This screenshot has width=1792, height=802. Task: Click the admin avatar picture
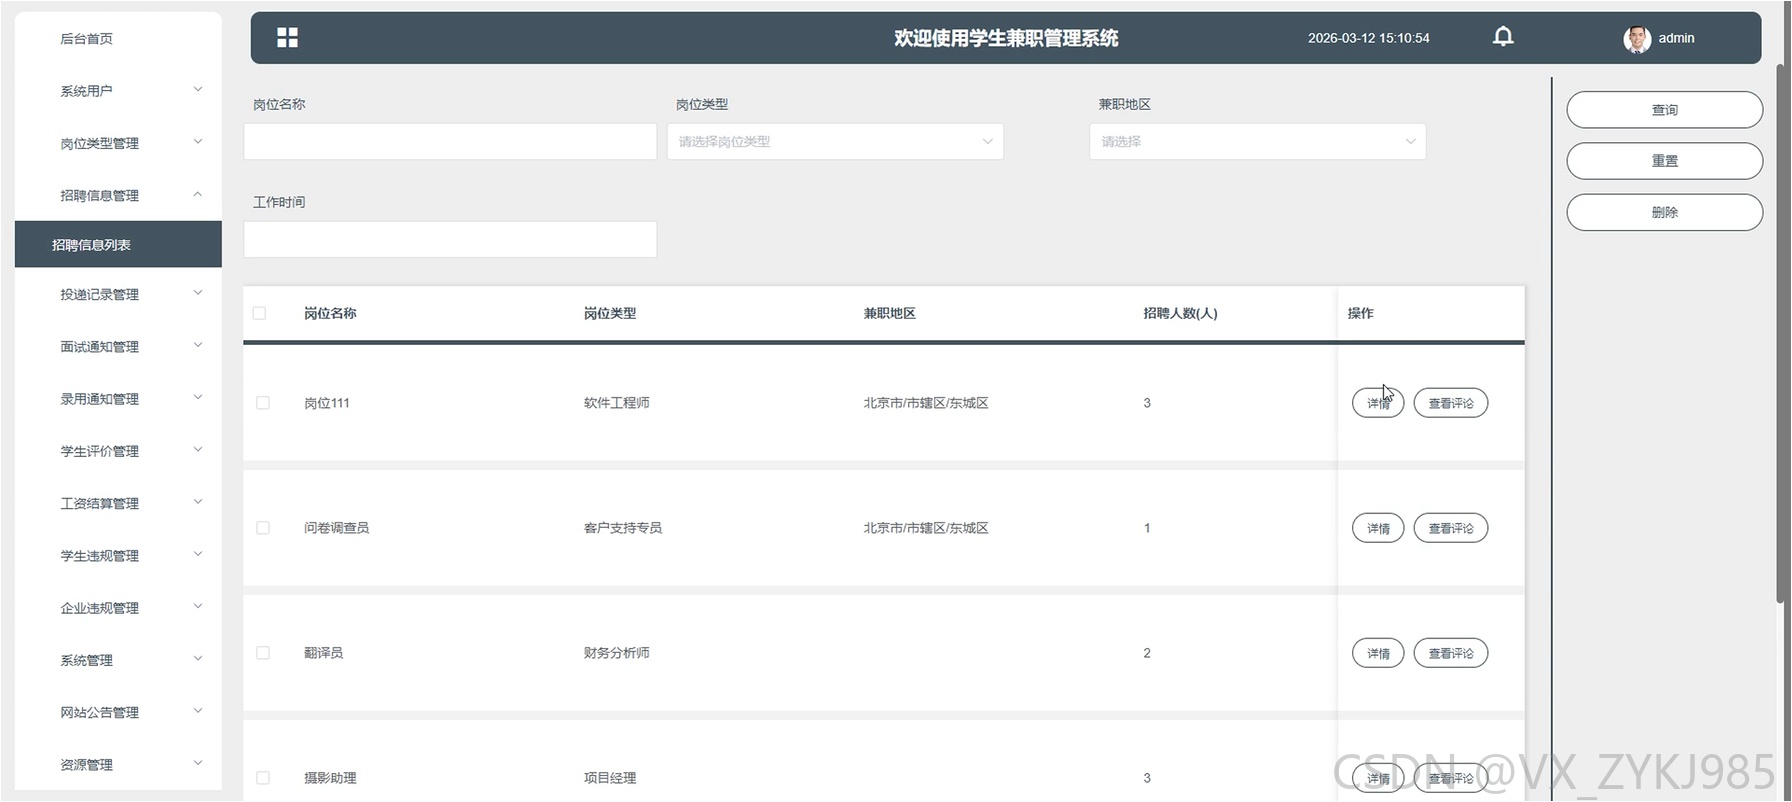point(1637,39)
